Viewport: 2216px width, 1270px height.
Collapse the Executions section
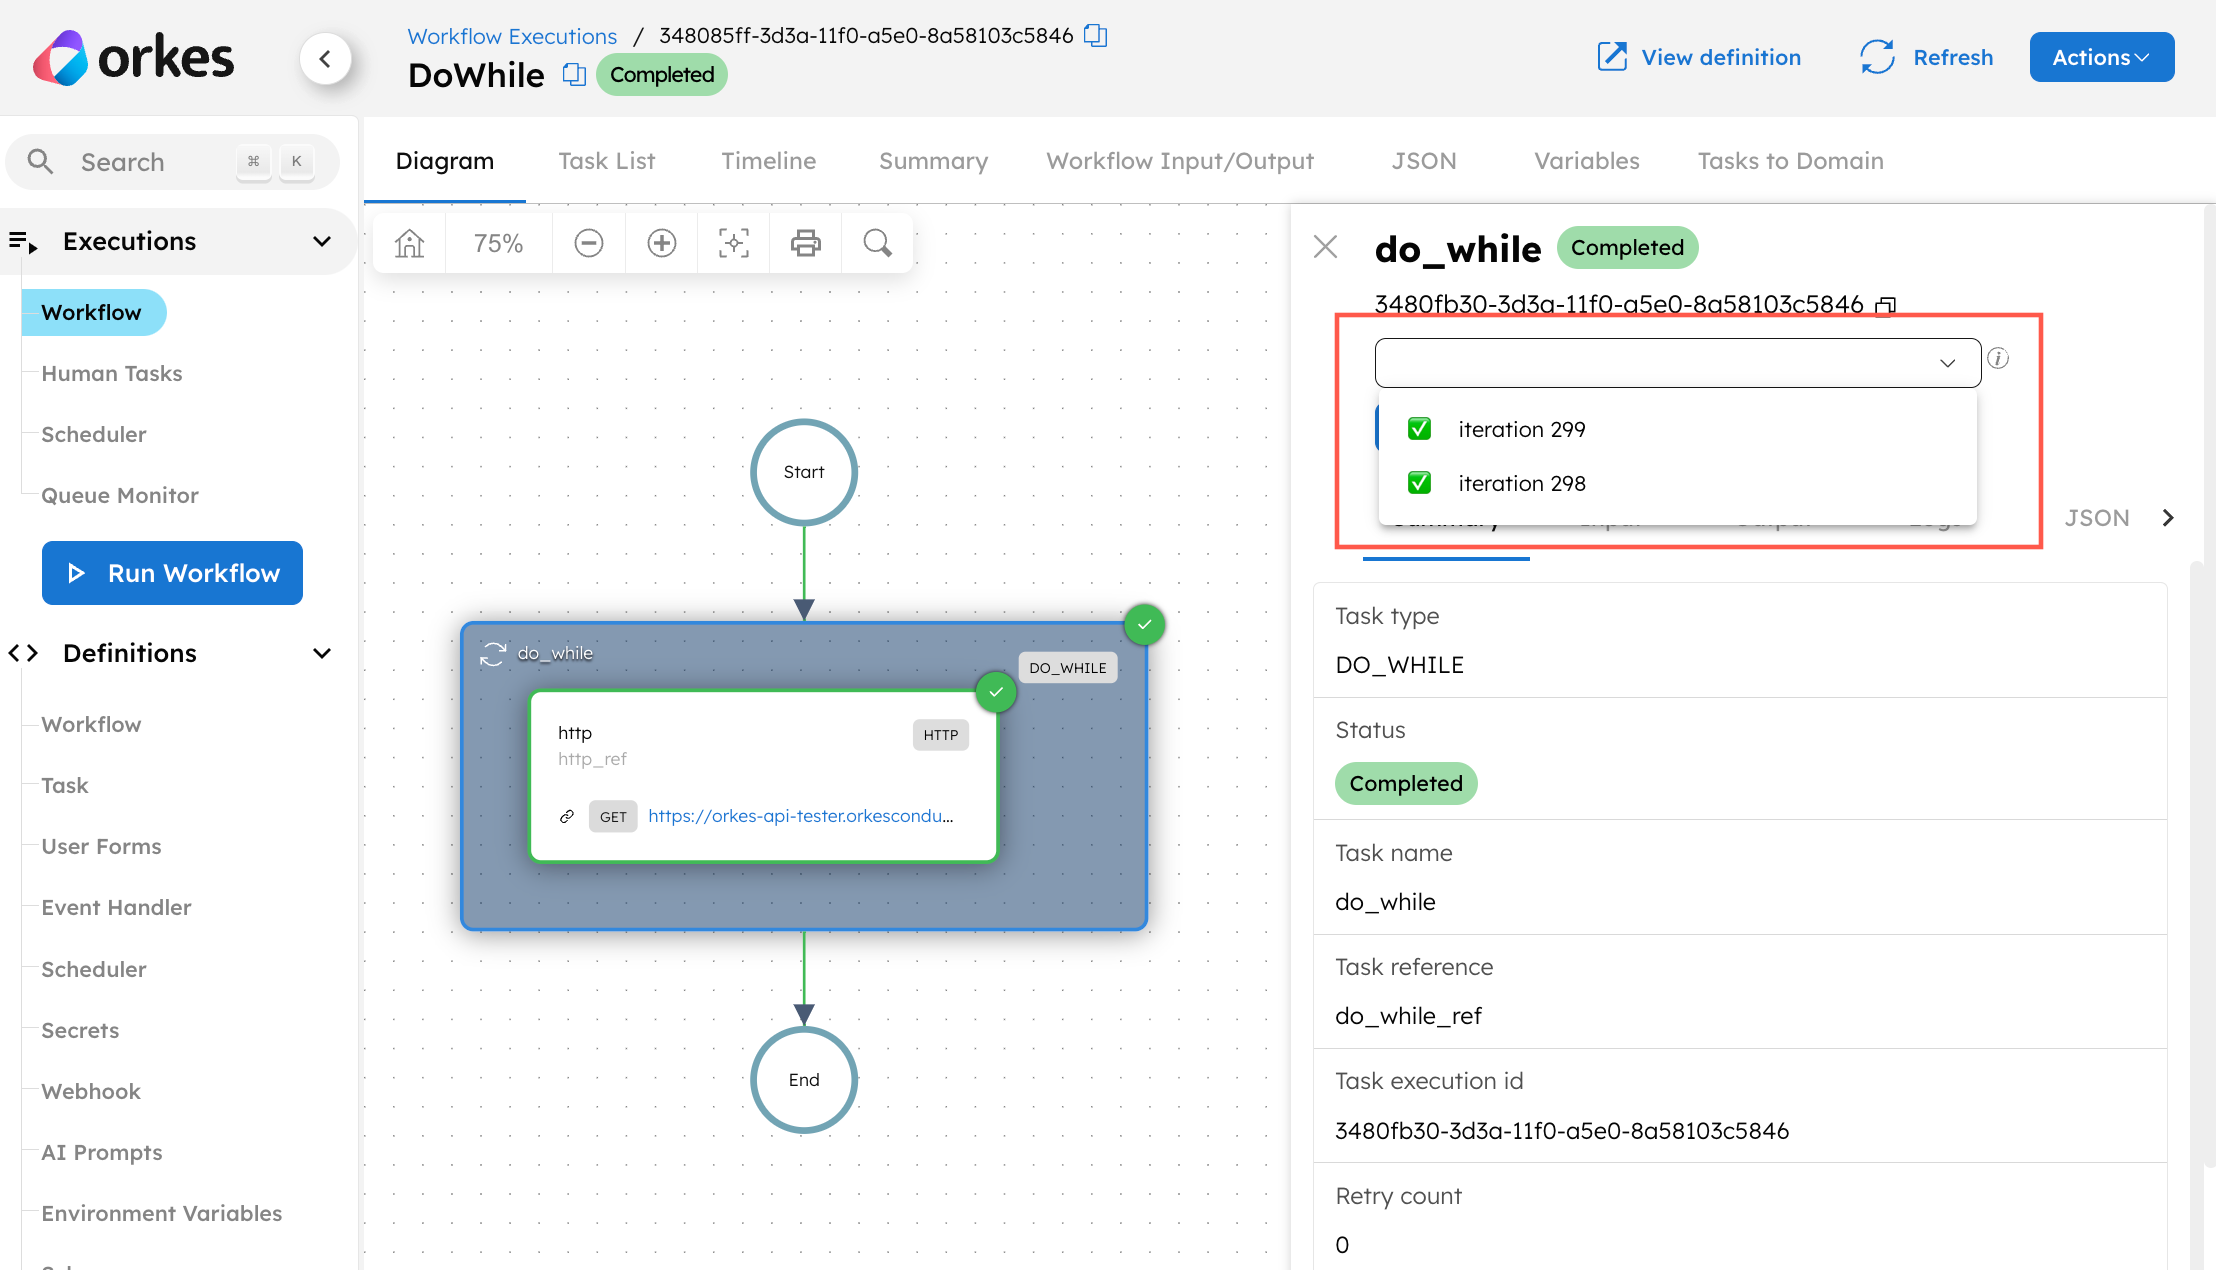coord(321,240)
